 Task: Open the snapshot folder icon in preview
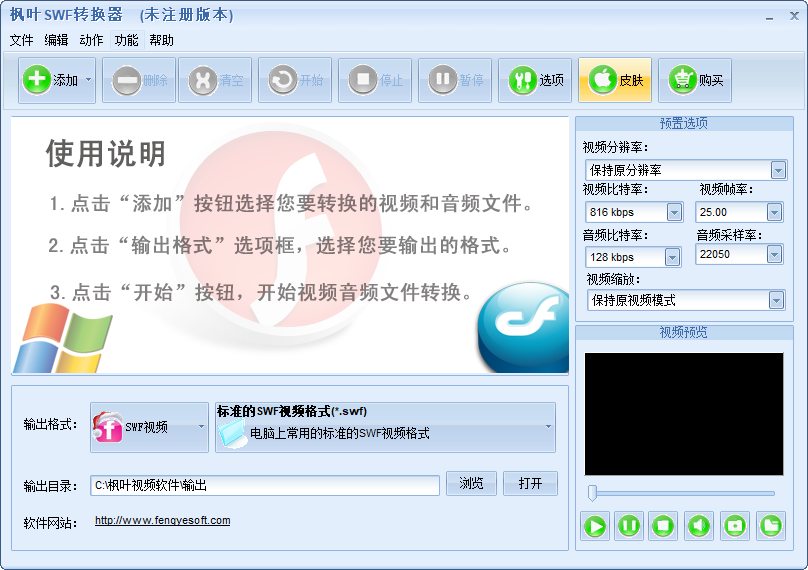click(x=771, y=526)
